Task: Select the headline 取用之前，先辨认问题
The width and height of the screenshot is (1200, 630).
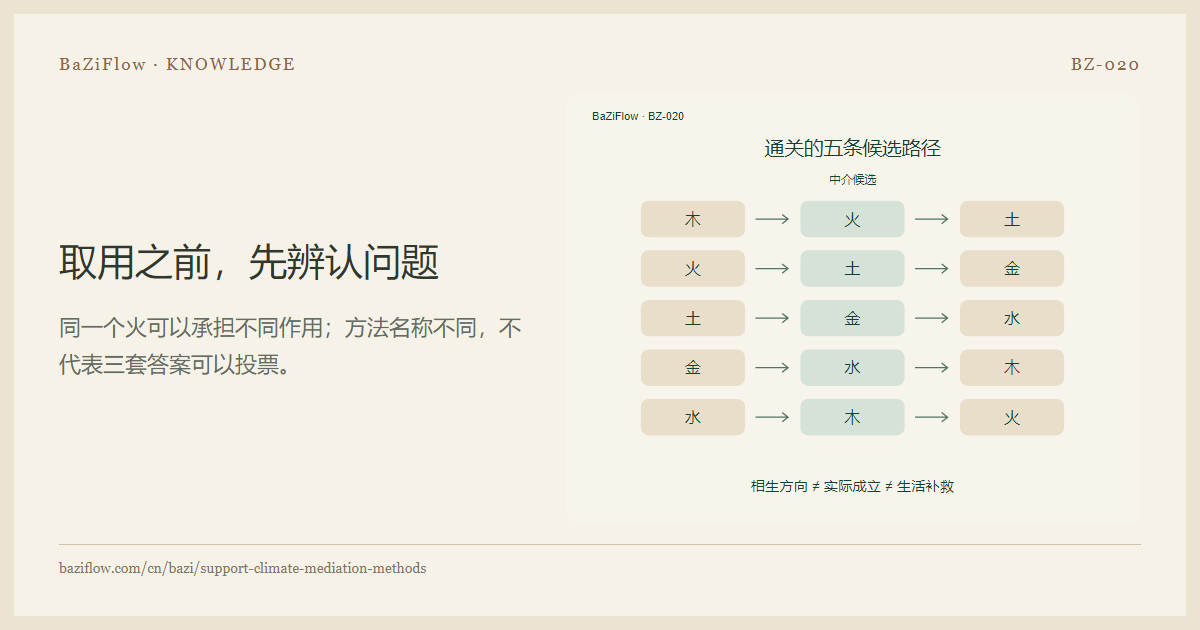Action: [249, 263]
